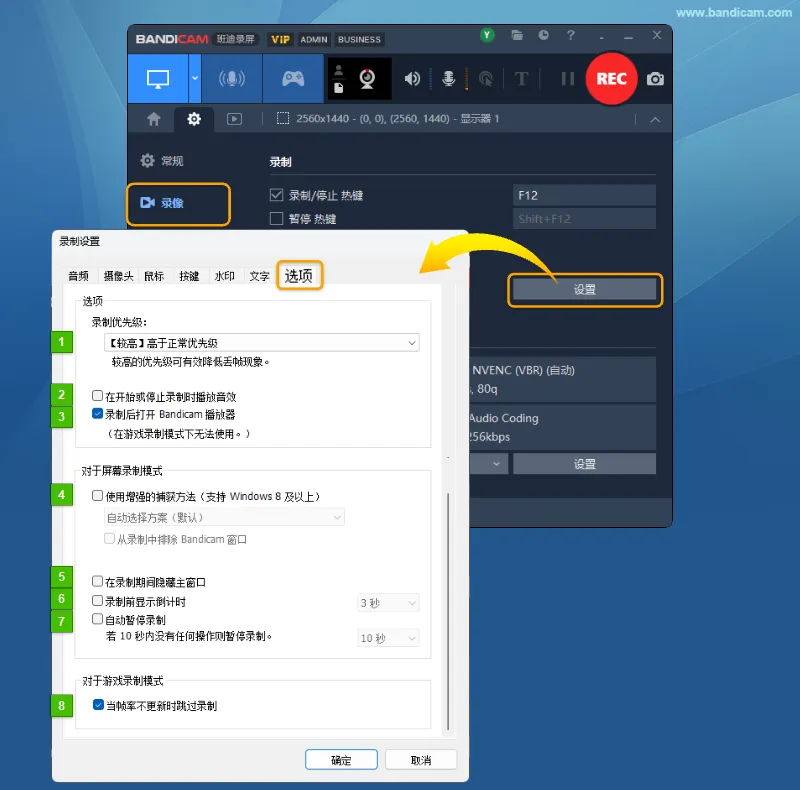
Task: Toggle text overlay T icon
Action: point(521,79)
